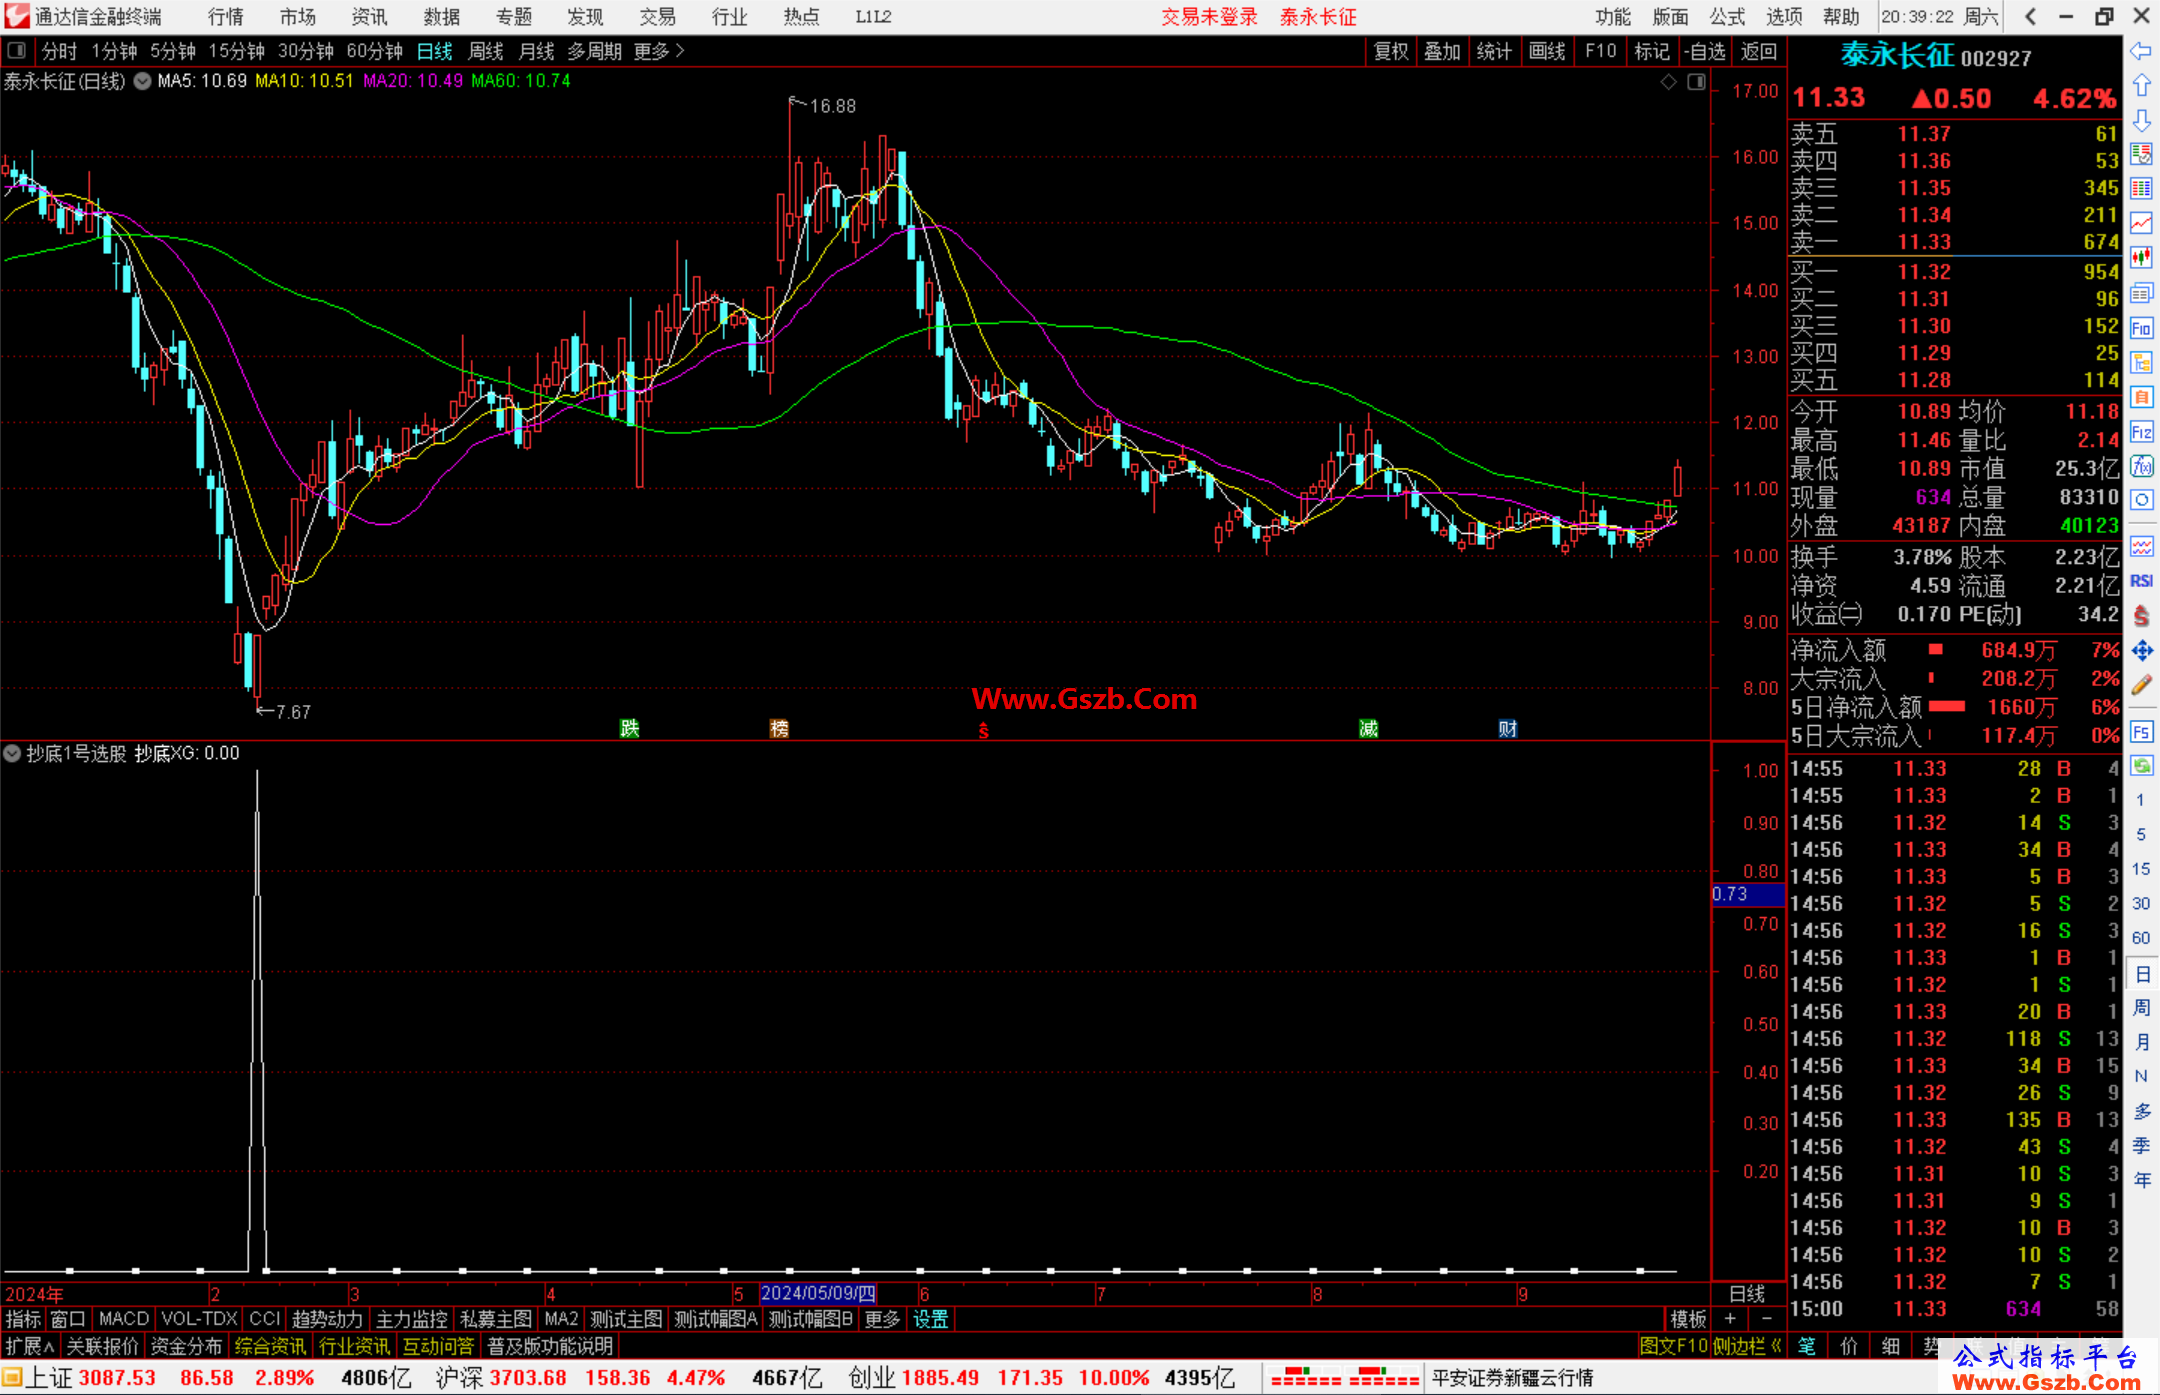Click the square icon left of 分时
This screenshot has height=1395, width=2160.
pyautogui.click(x=16, y=50)
